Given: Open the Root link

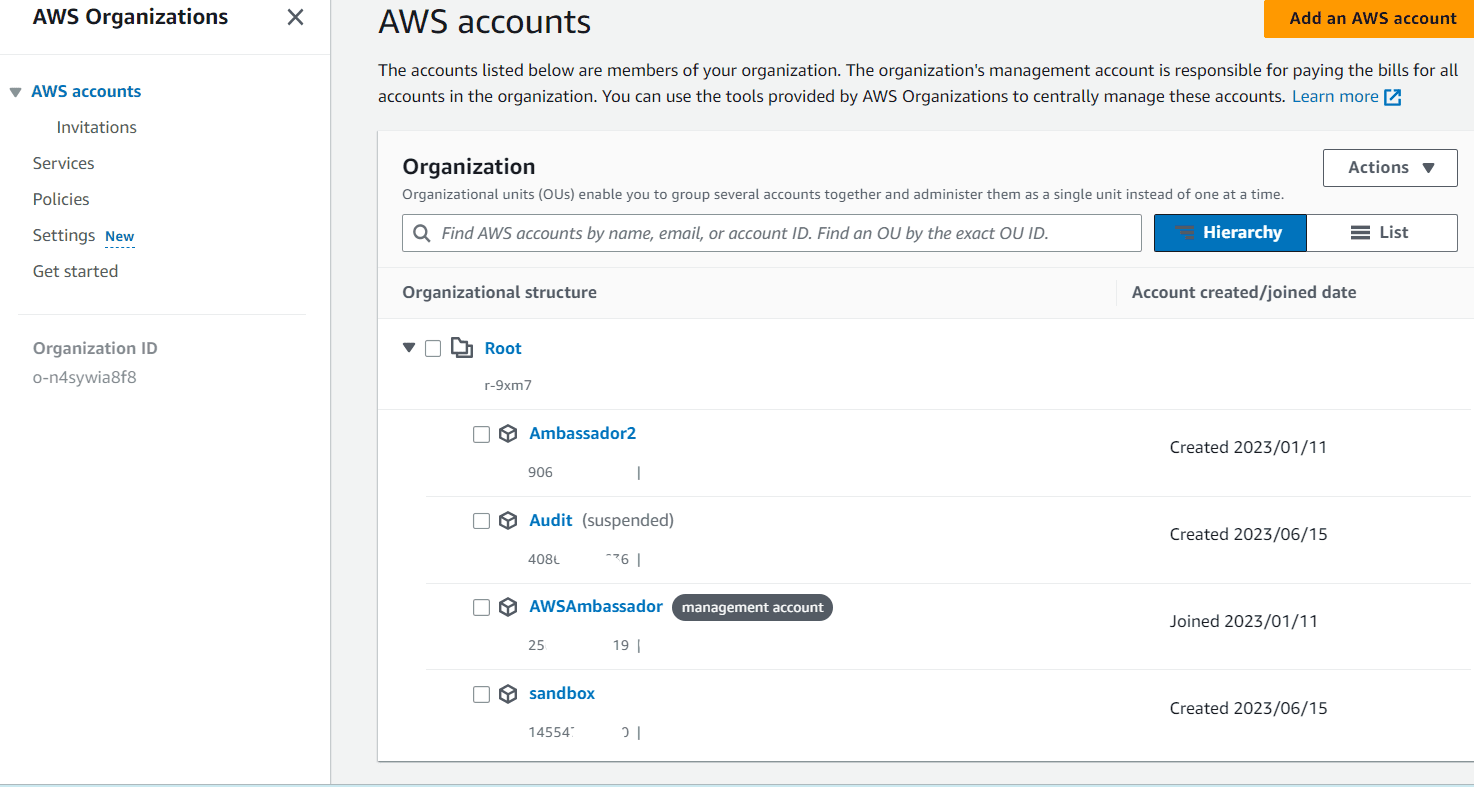Looking at the screenshot, I should [503, 348].
